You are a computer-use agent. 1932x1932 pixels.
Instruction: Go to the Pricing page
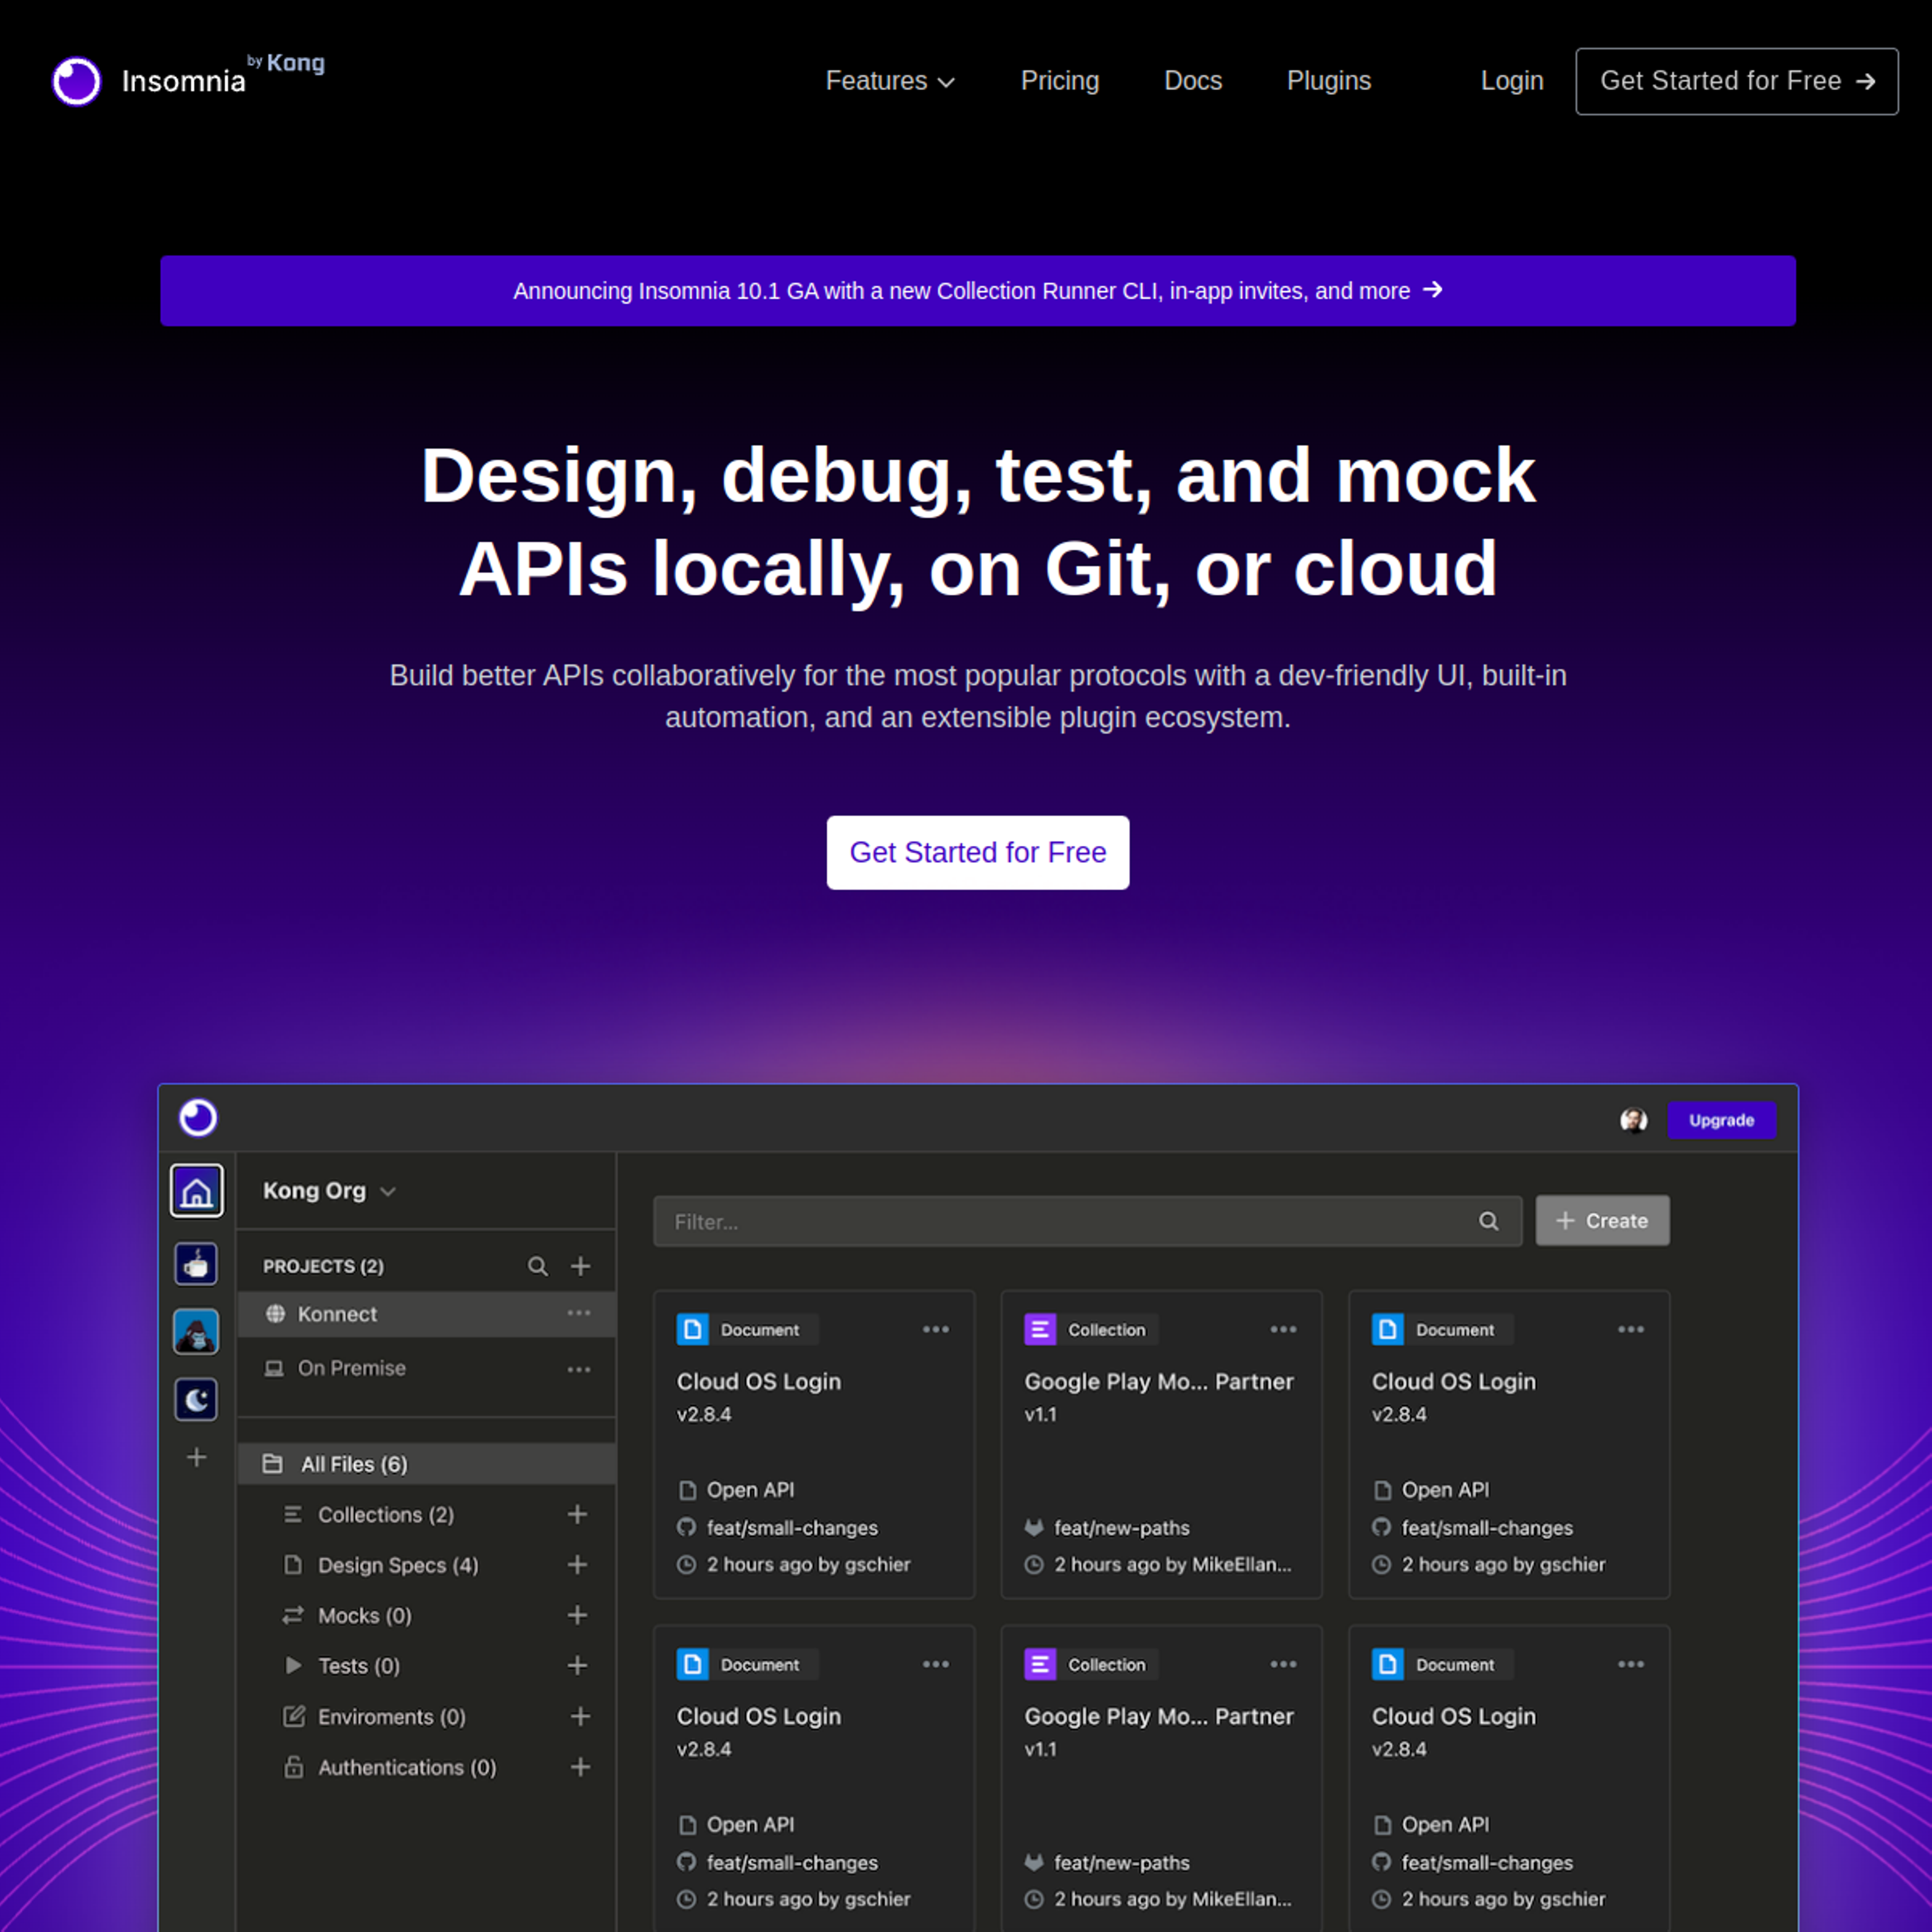pyautogui.click(x=1059, y=81)
